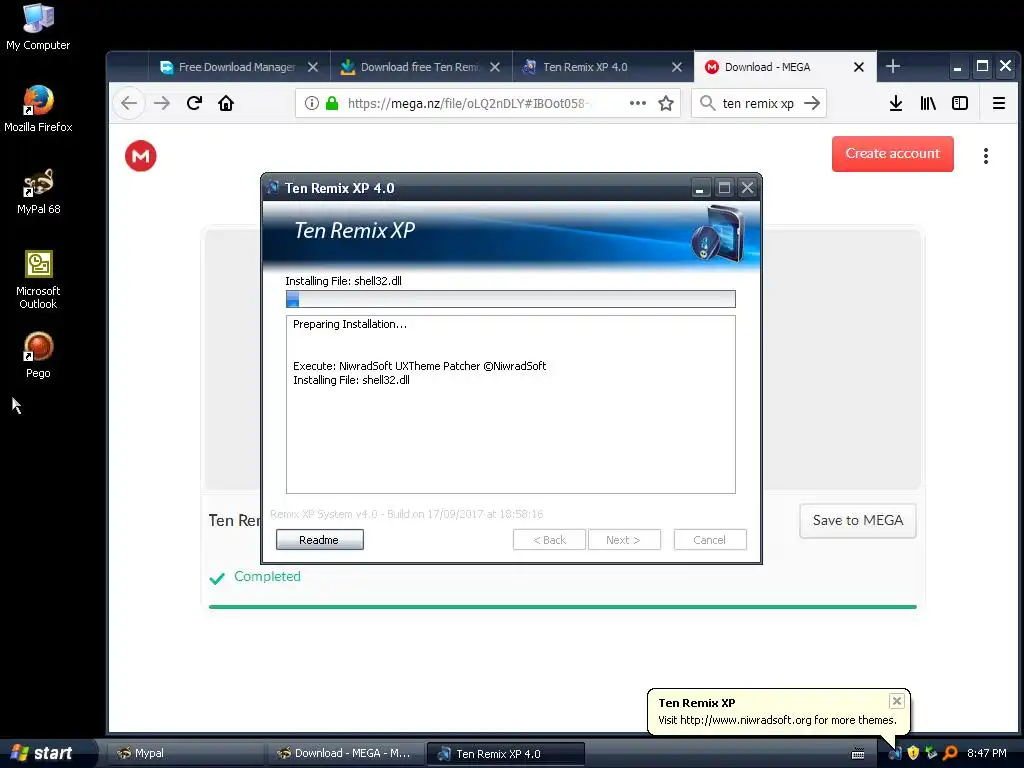Minimize the Ten Remix XP installer window
This screenshot has height=768, width=1024.
pyautogui.click(x=699, y=188)
